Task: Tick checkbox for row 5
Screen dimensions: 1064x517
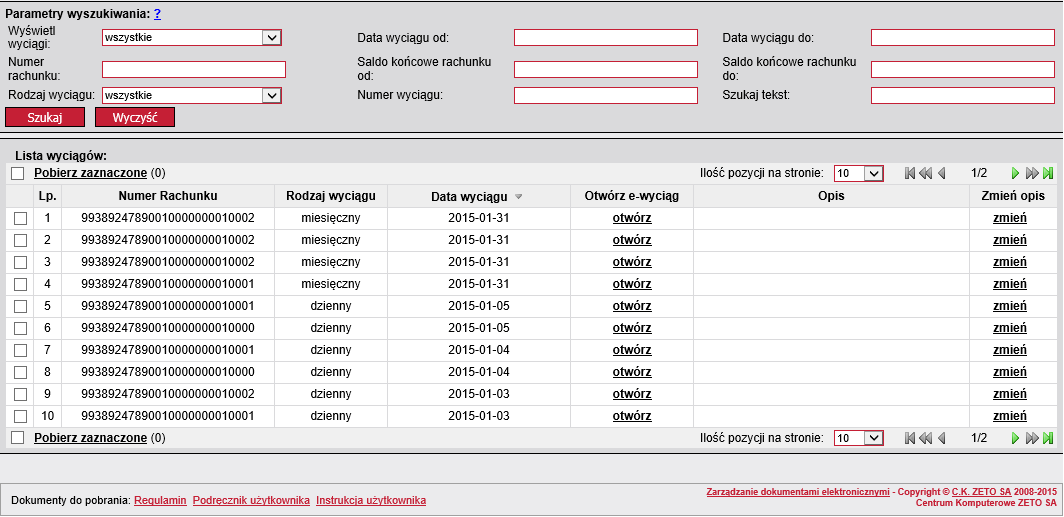Action: coord(20,306)
